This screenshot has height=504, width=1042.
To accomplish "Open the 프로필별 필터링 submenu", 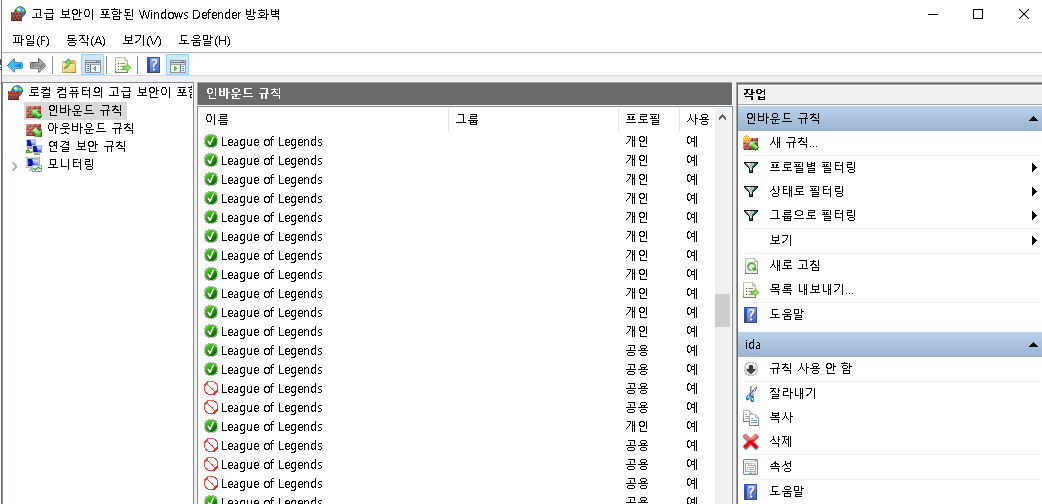I will [x=889, y=168].
